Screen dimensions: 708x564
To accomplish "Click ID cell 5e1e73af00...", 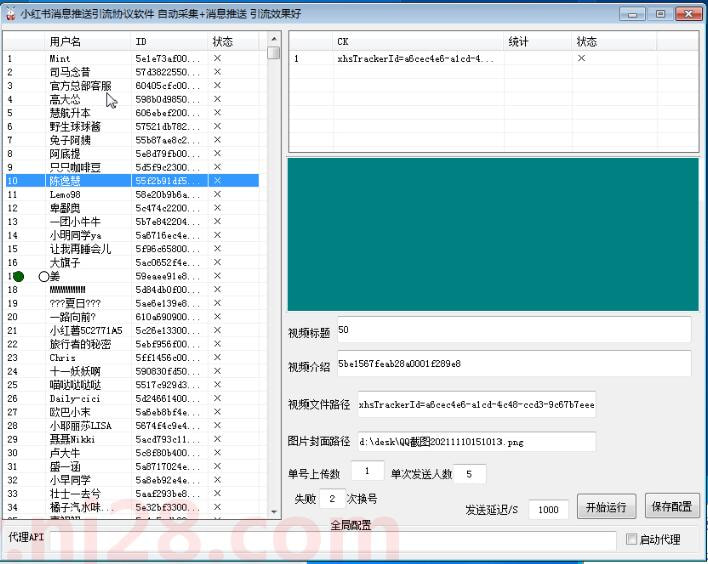I will pos(168,58).
